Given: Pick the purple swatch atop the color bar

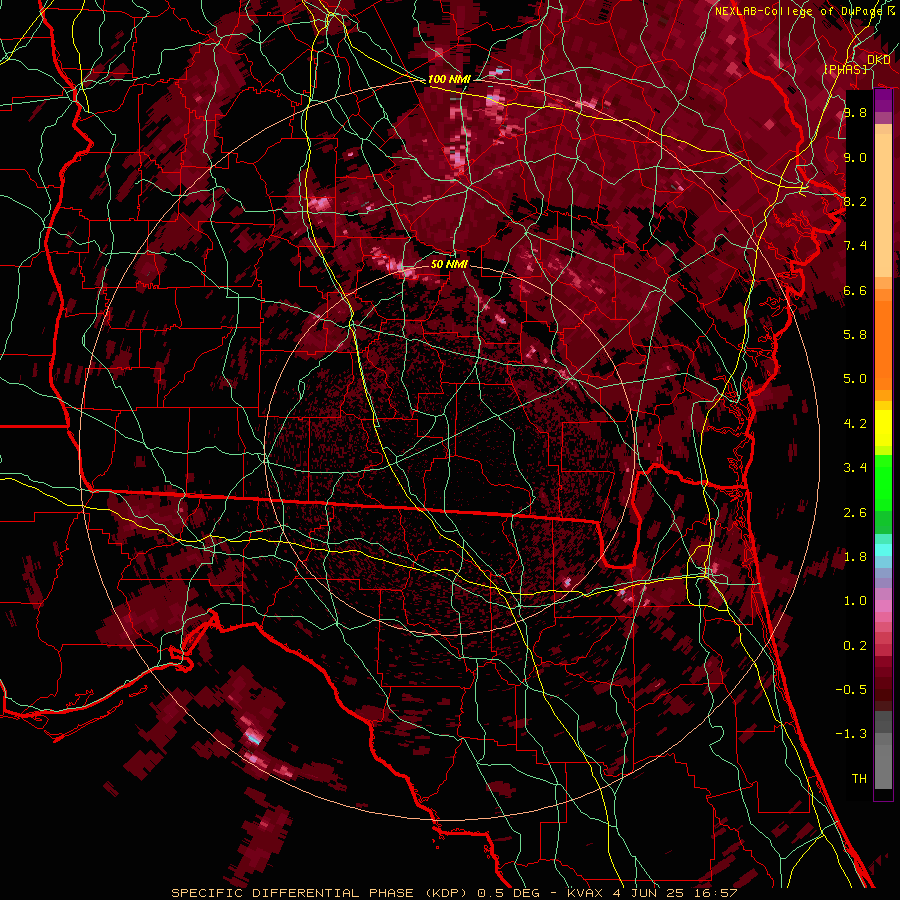Looking at the screenshot, I should coord(883,100).
